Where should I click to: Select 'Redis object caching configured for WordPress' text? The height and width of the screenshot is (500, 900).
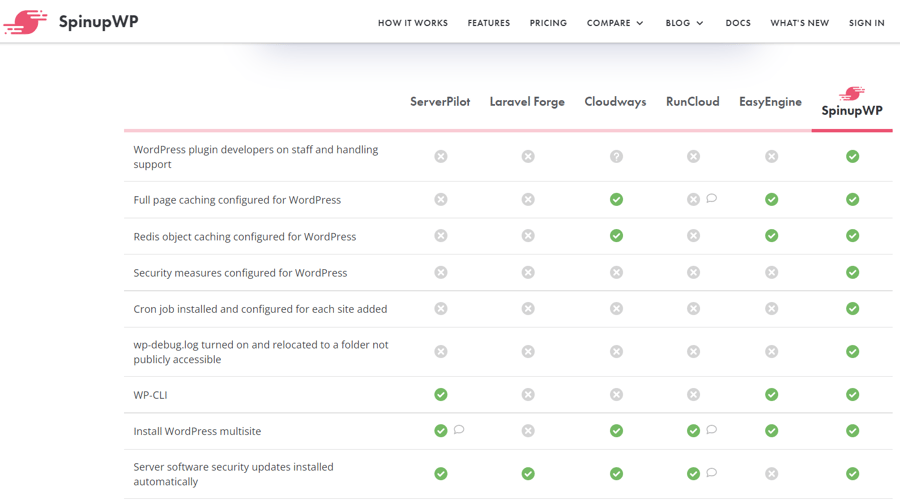[x=245, y=237]
